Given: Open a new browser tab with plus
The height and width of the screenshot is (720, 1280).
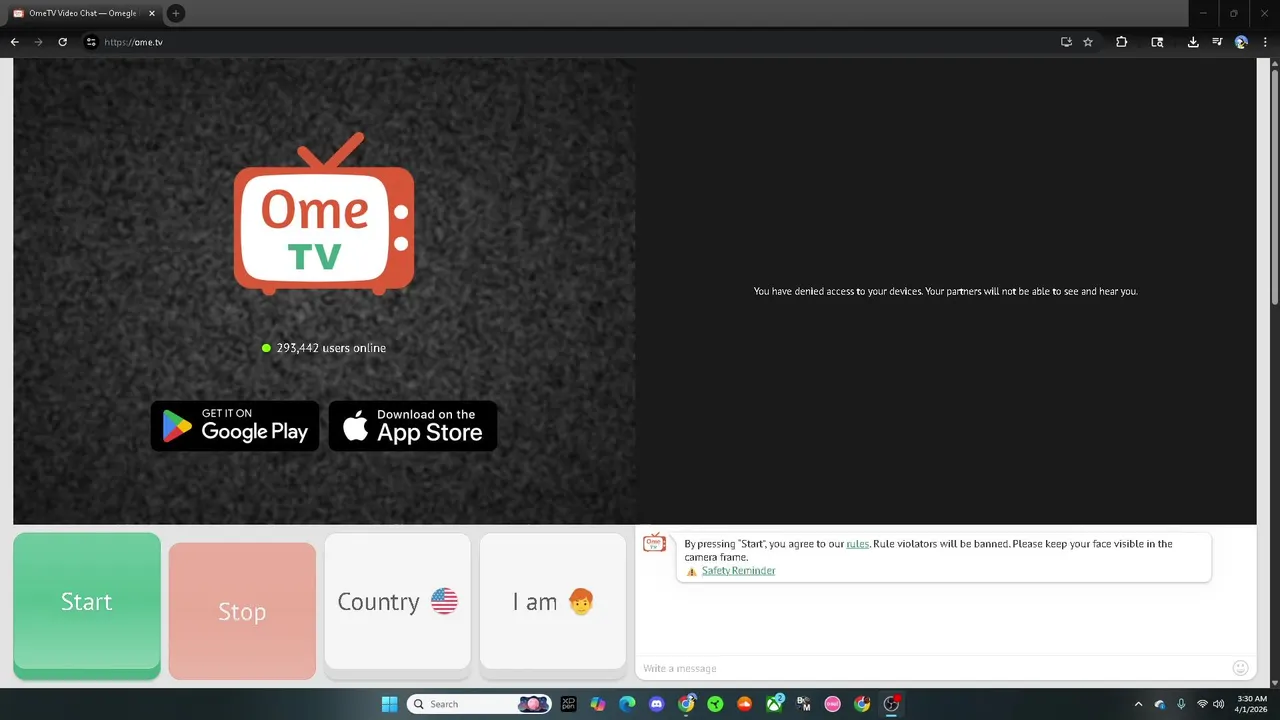Looking at the screenshot, I should [x=176, y=13].
